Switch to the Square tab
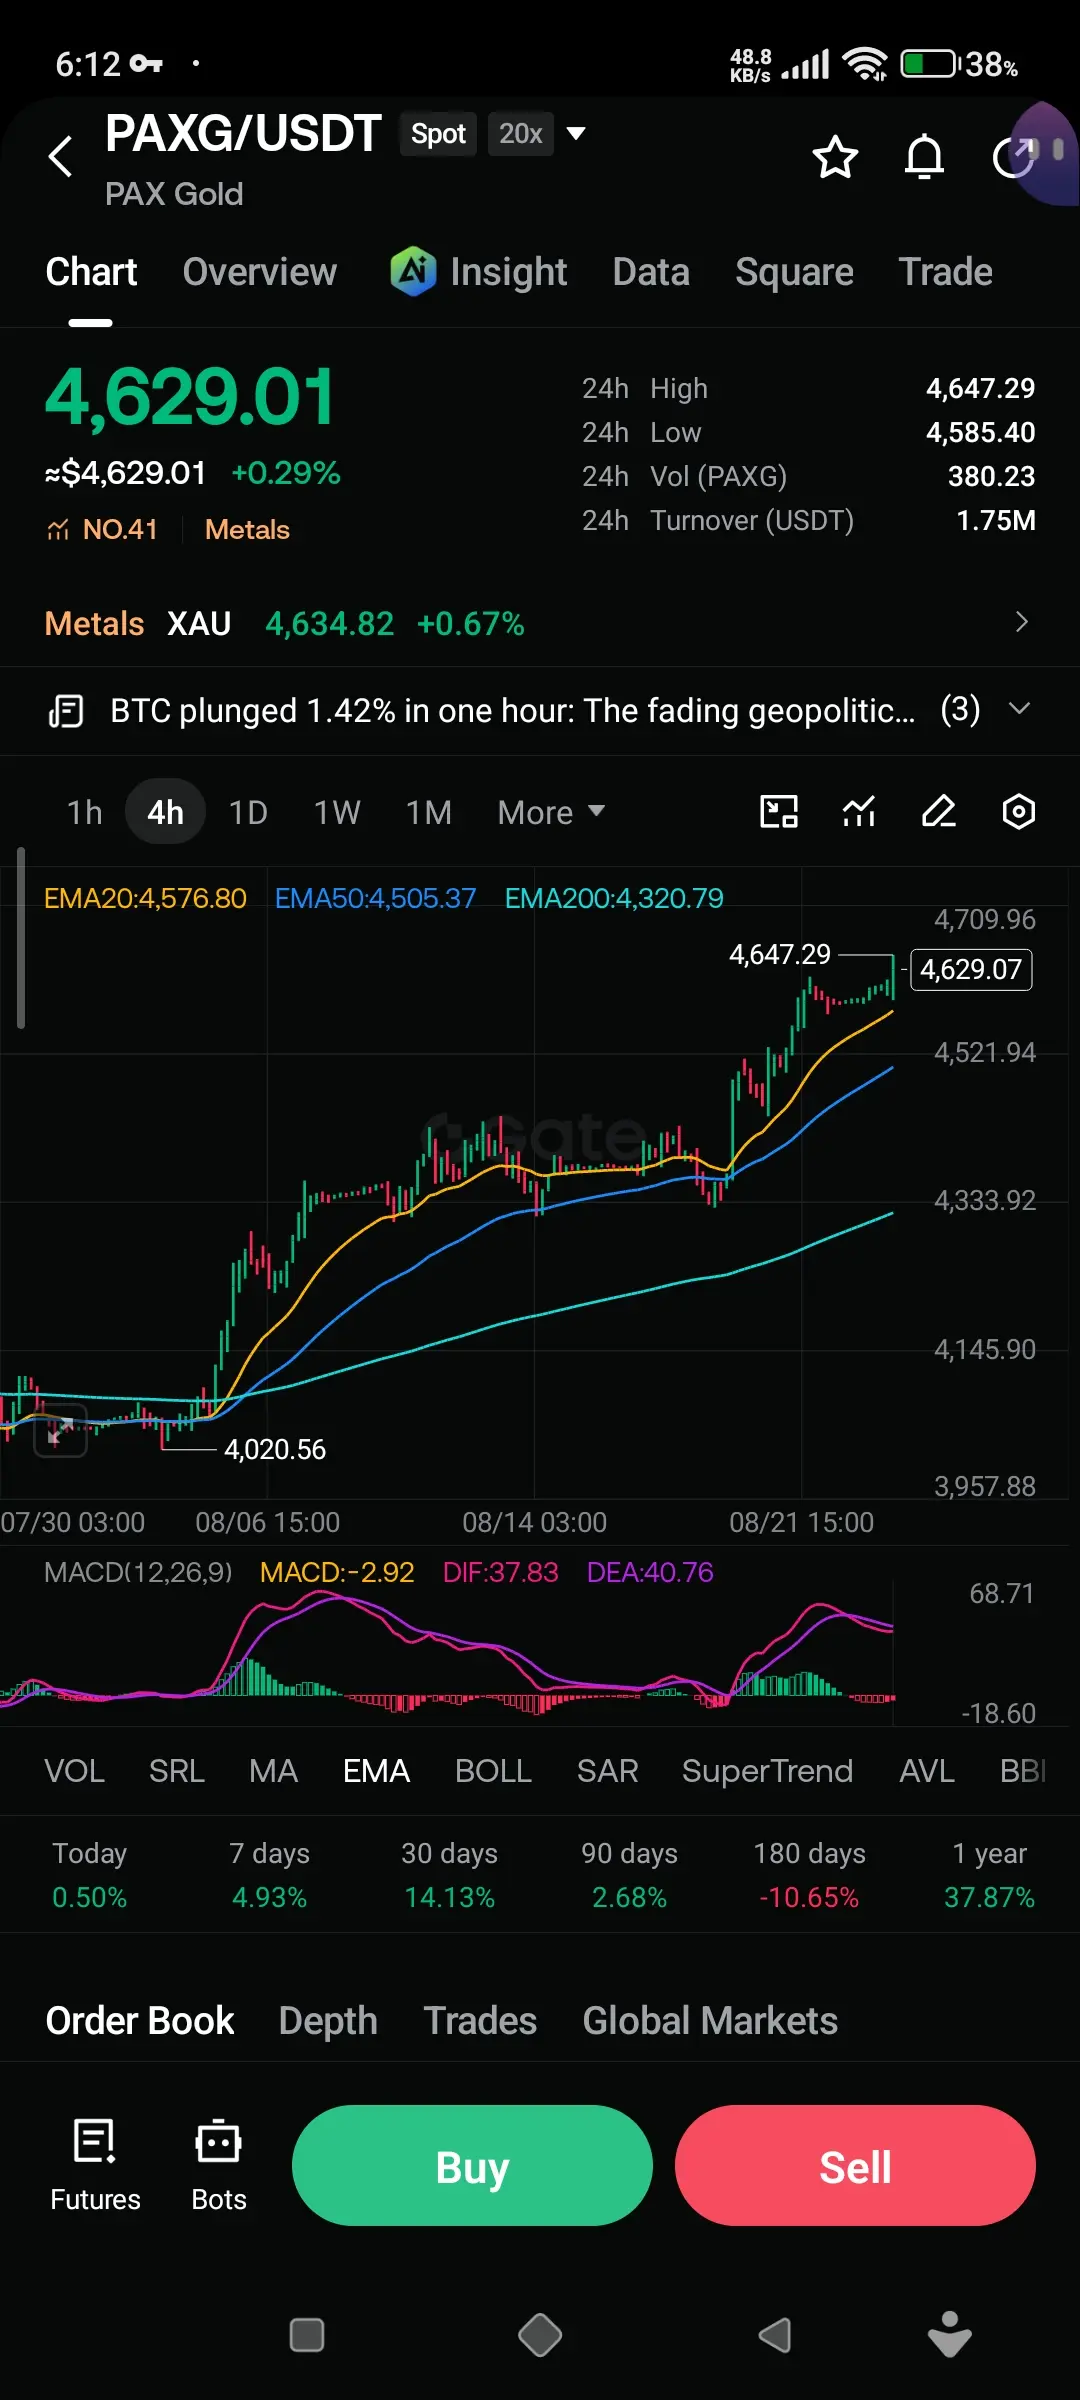 click(794, 272)
